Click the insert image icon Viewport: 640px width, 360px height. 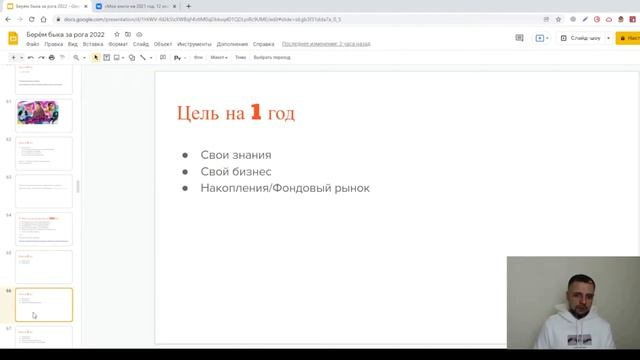coord(117,58)
